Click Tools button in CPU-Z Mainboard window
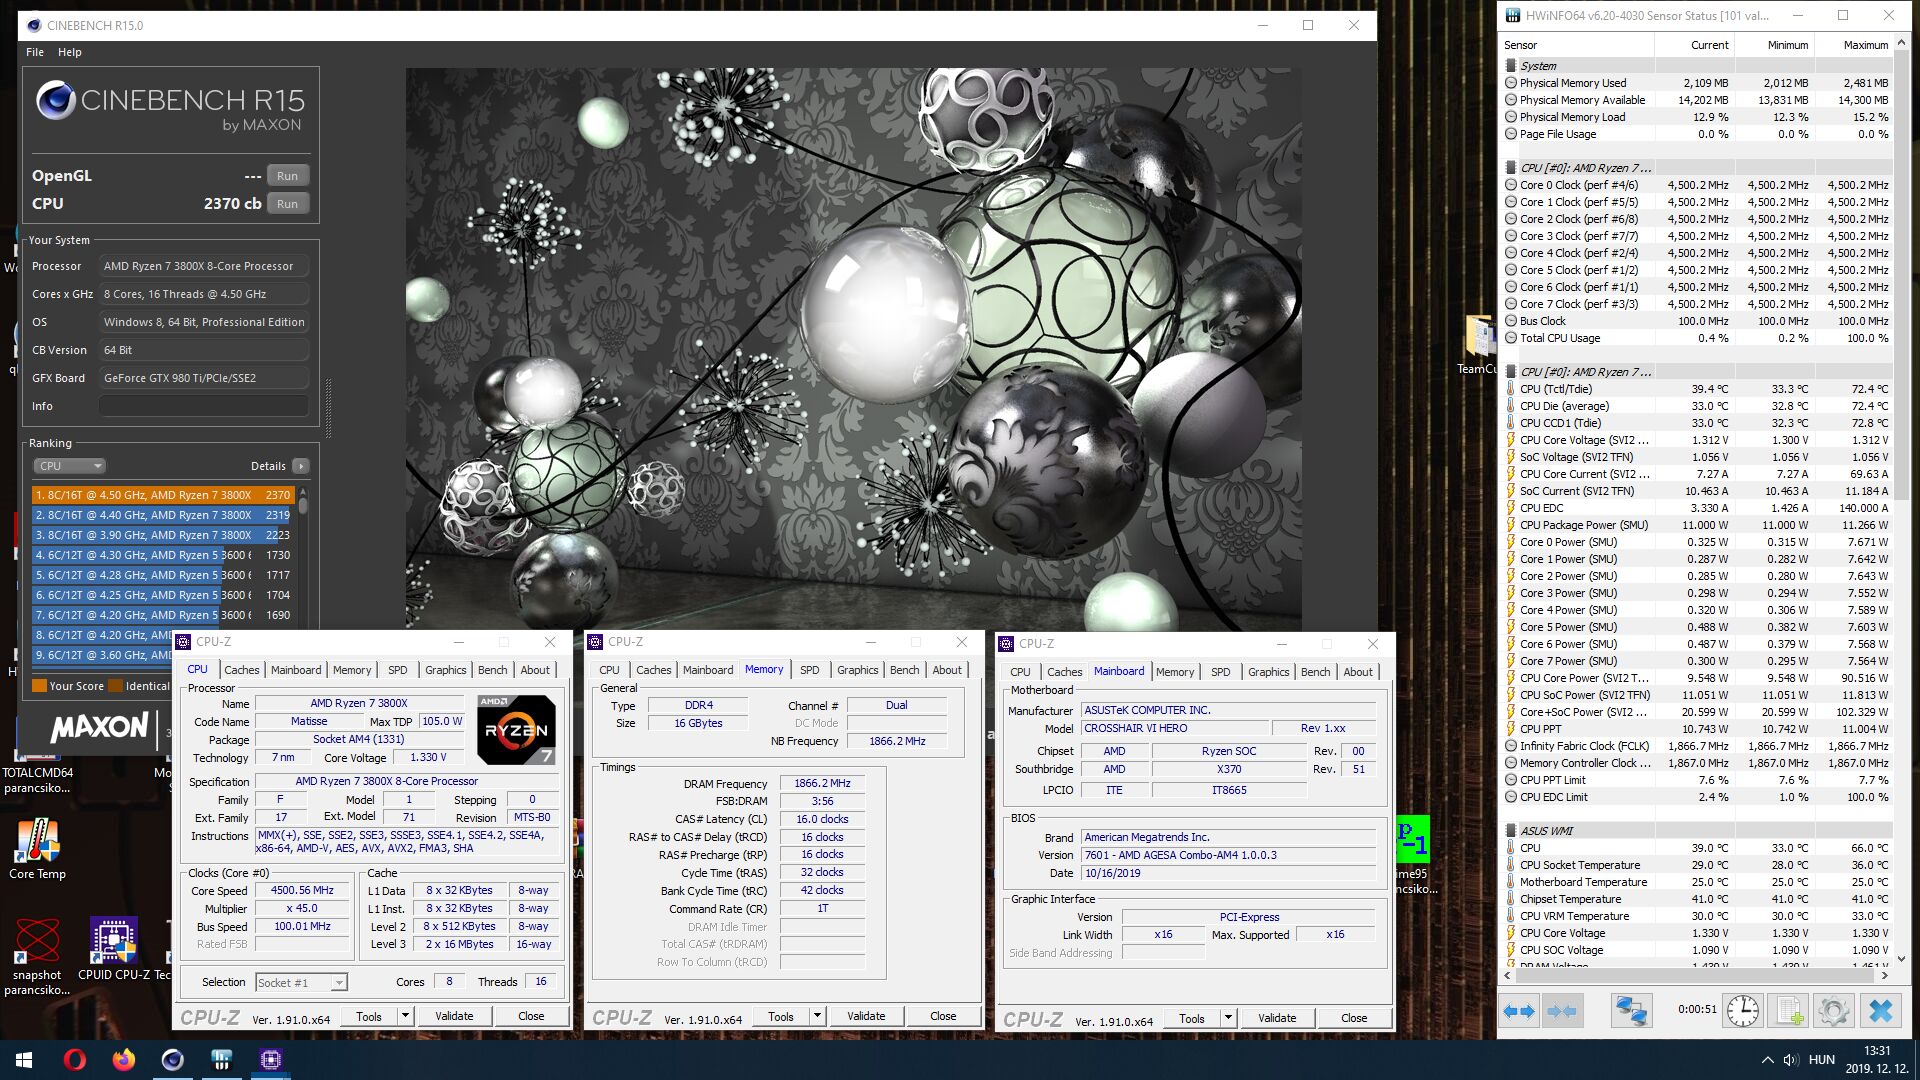 tap(1192, 1018)
